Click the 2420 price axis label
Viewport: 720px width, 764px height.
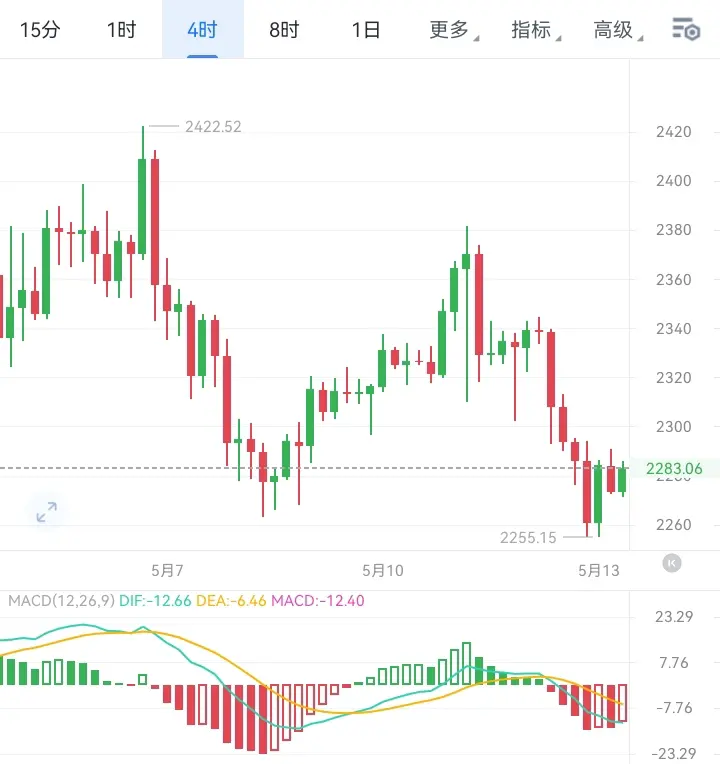(674, 132)
